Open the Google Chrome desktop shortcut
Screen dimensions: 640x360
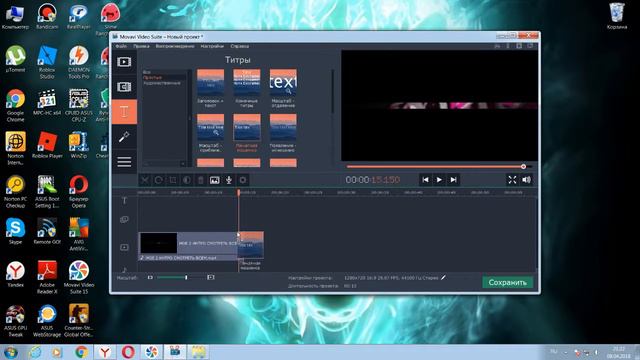(x=16, y=105)
